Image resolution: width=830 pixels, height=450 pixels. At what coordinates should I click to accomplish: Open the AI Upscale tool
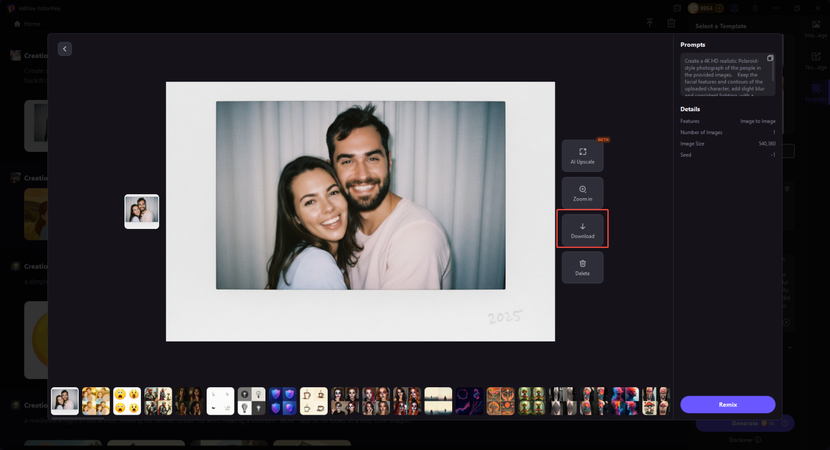[x=582, y=156]
